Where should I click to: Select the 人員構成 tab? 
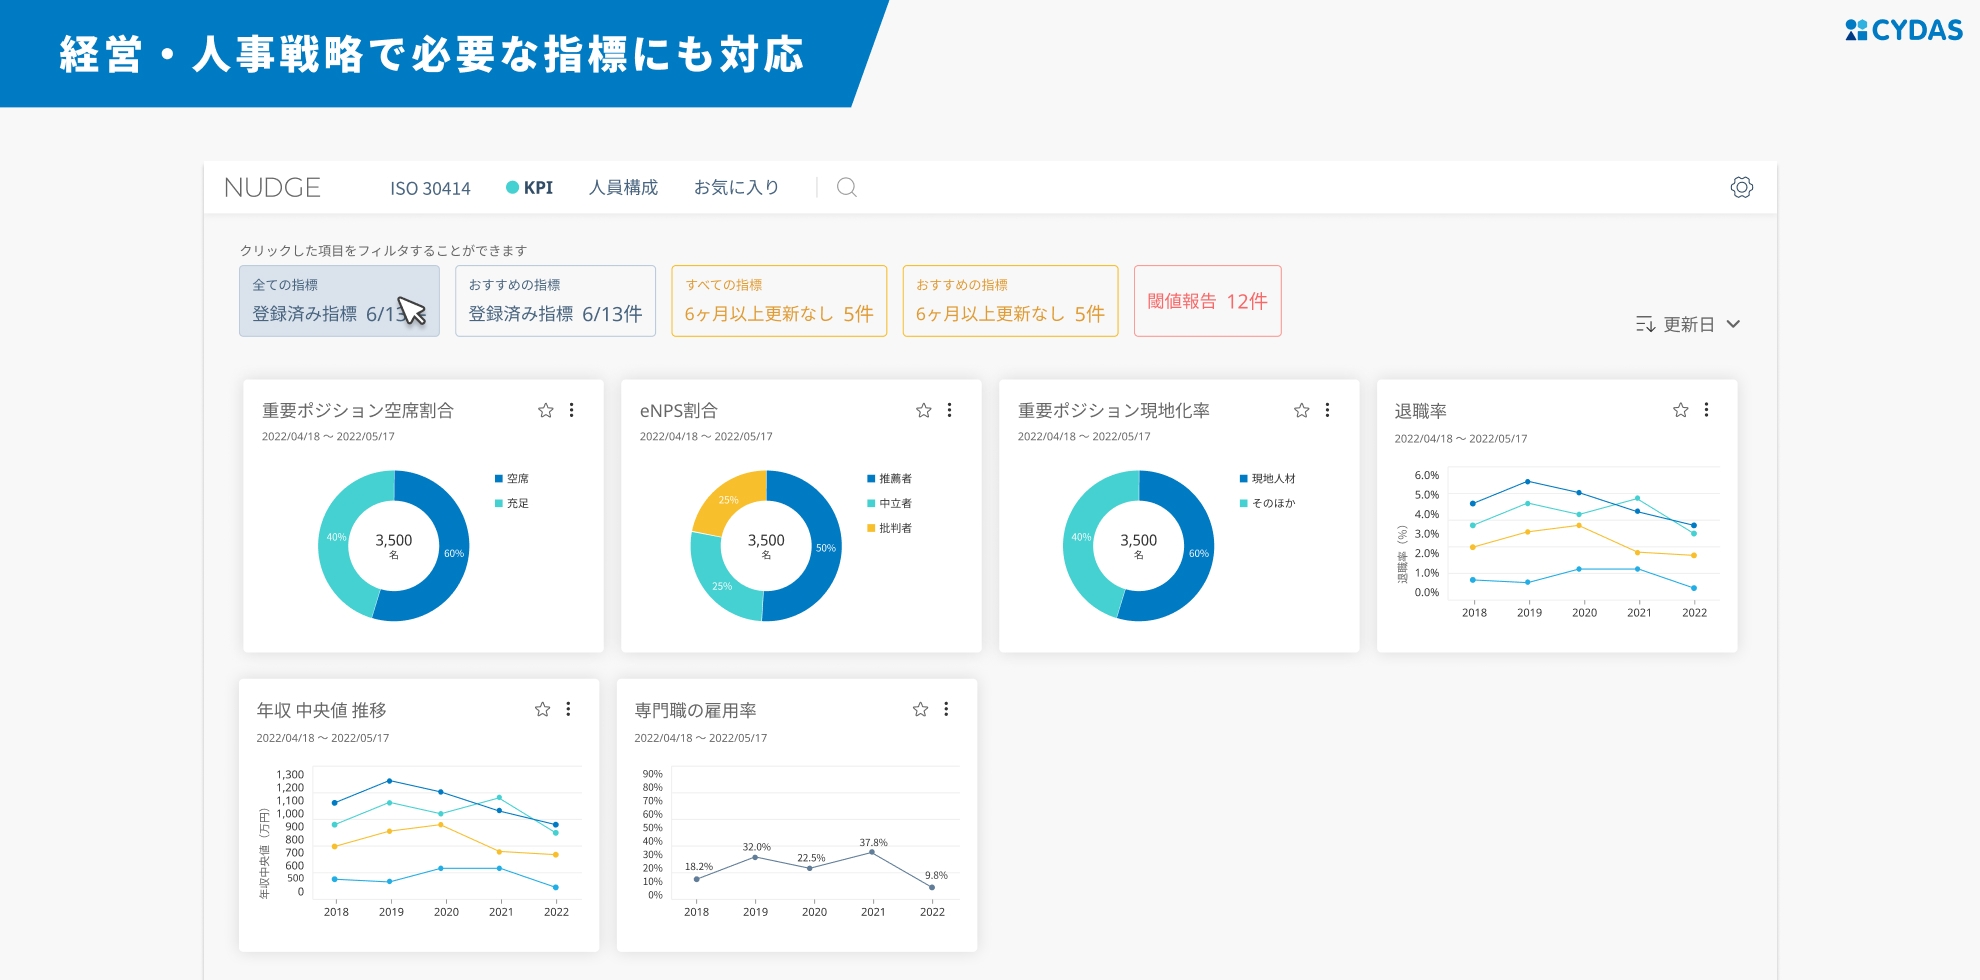tap(623, 188)
